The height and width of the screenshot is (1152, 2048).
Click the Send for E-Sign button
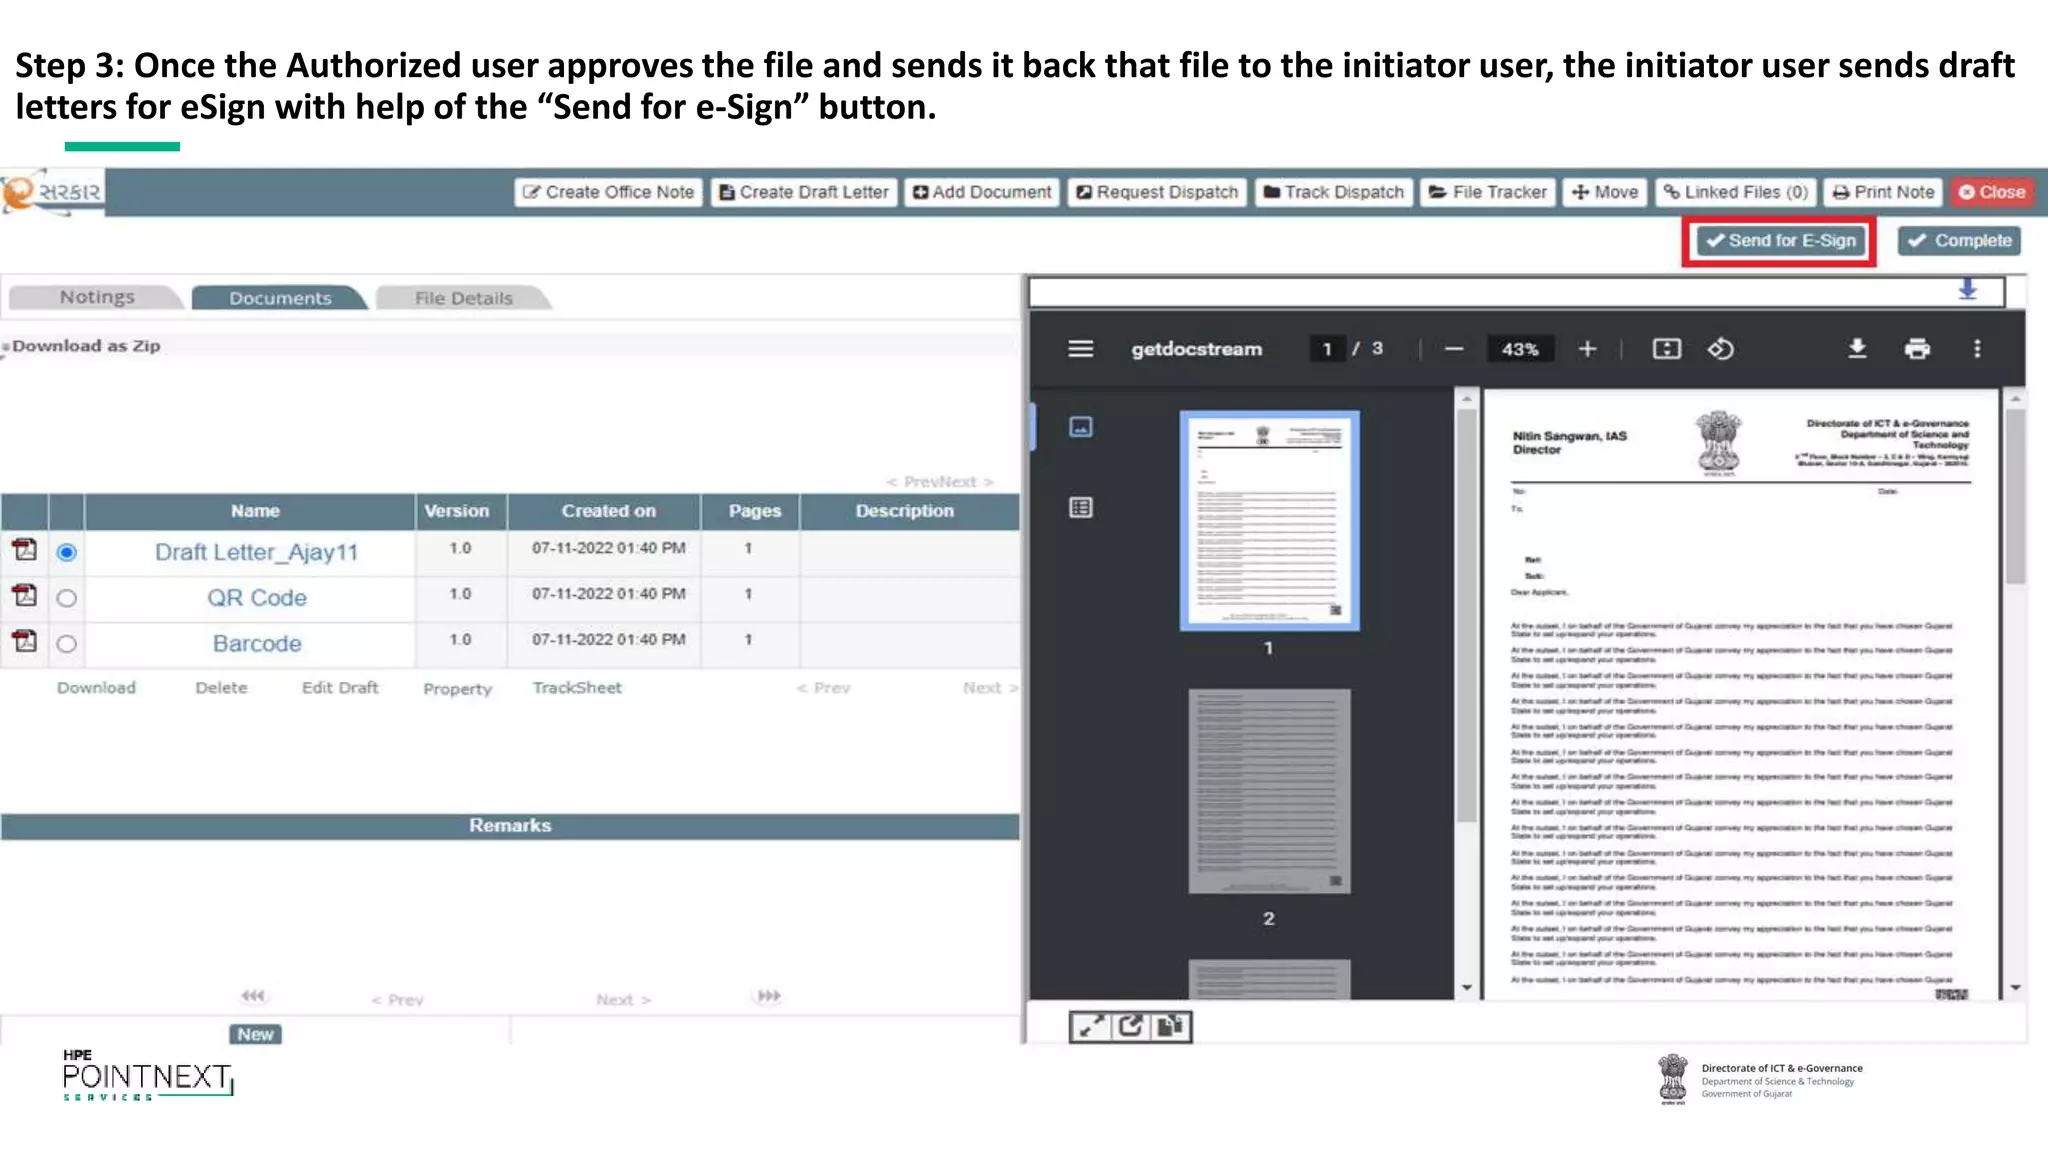pyautogui.click(x=1780, y=241)
